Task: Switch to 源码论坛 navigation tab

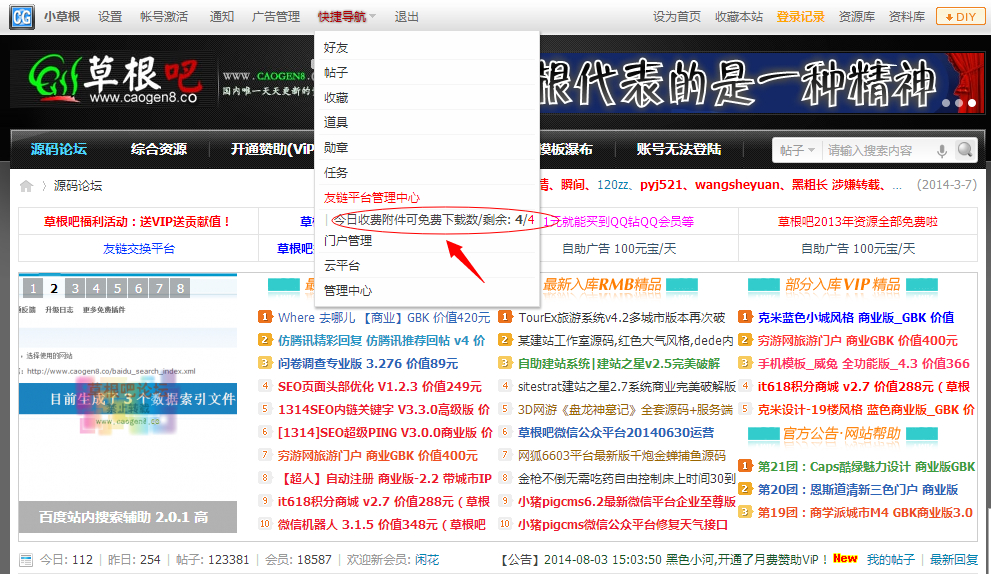Action: [x=59, y=149]
